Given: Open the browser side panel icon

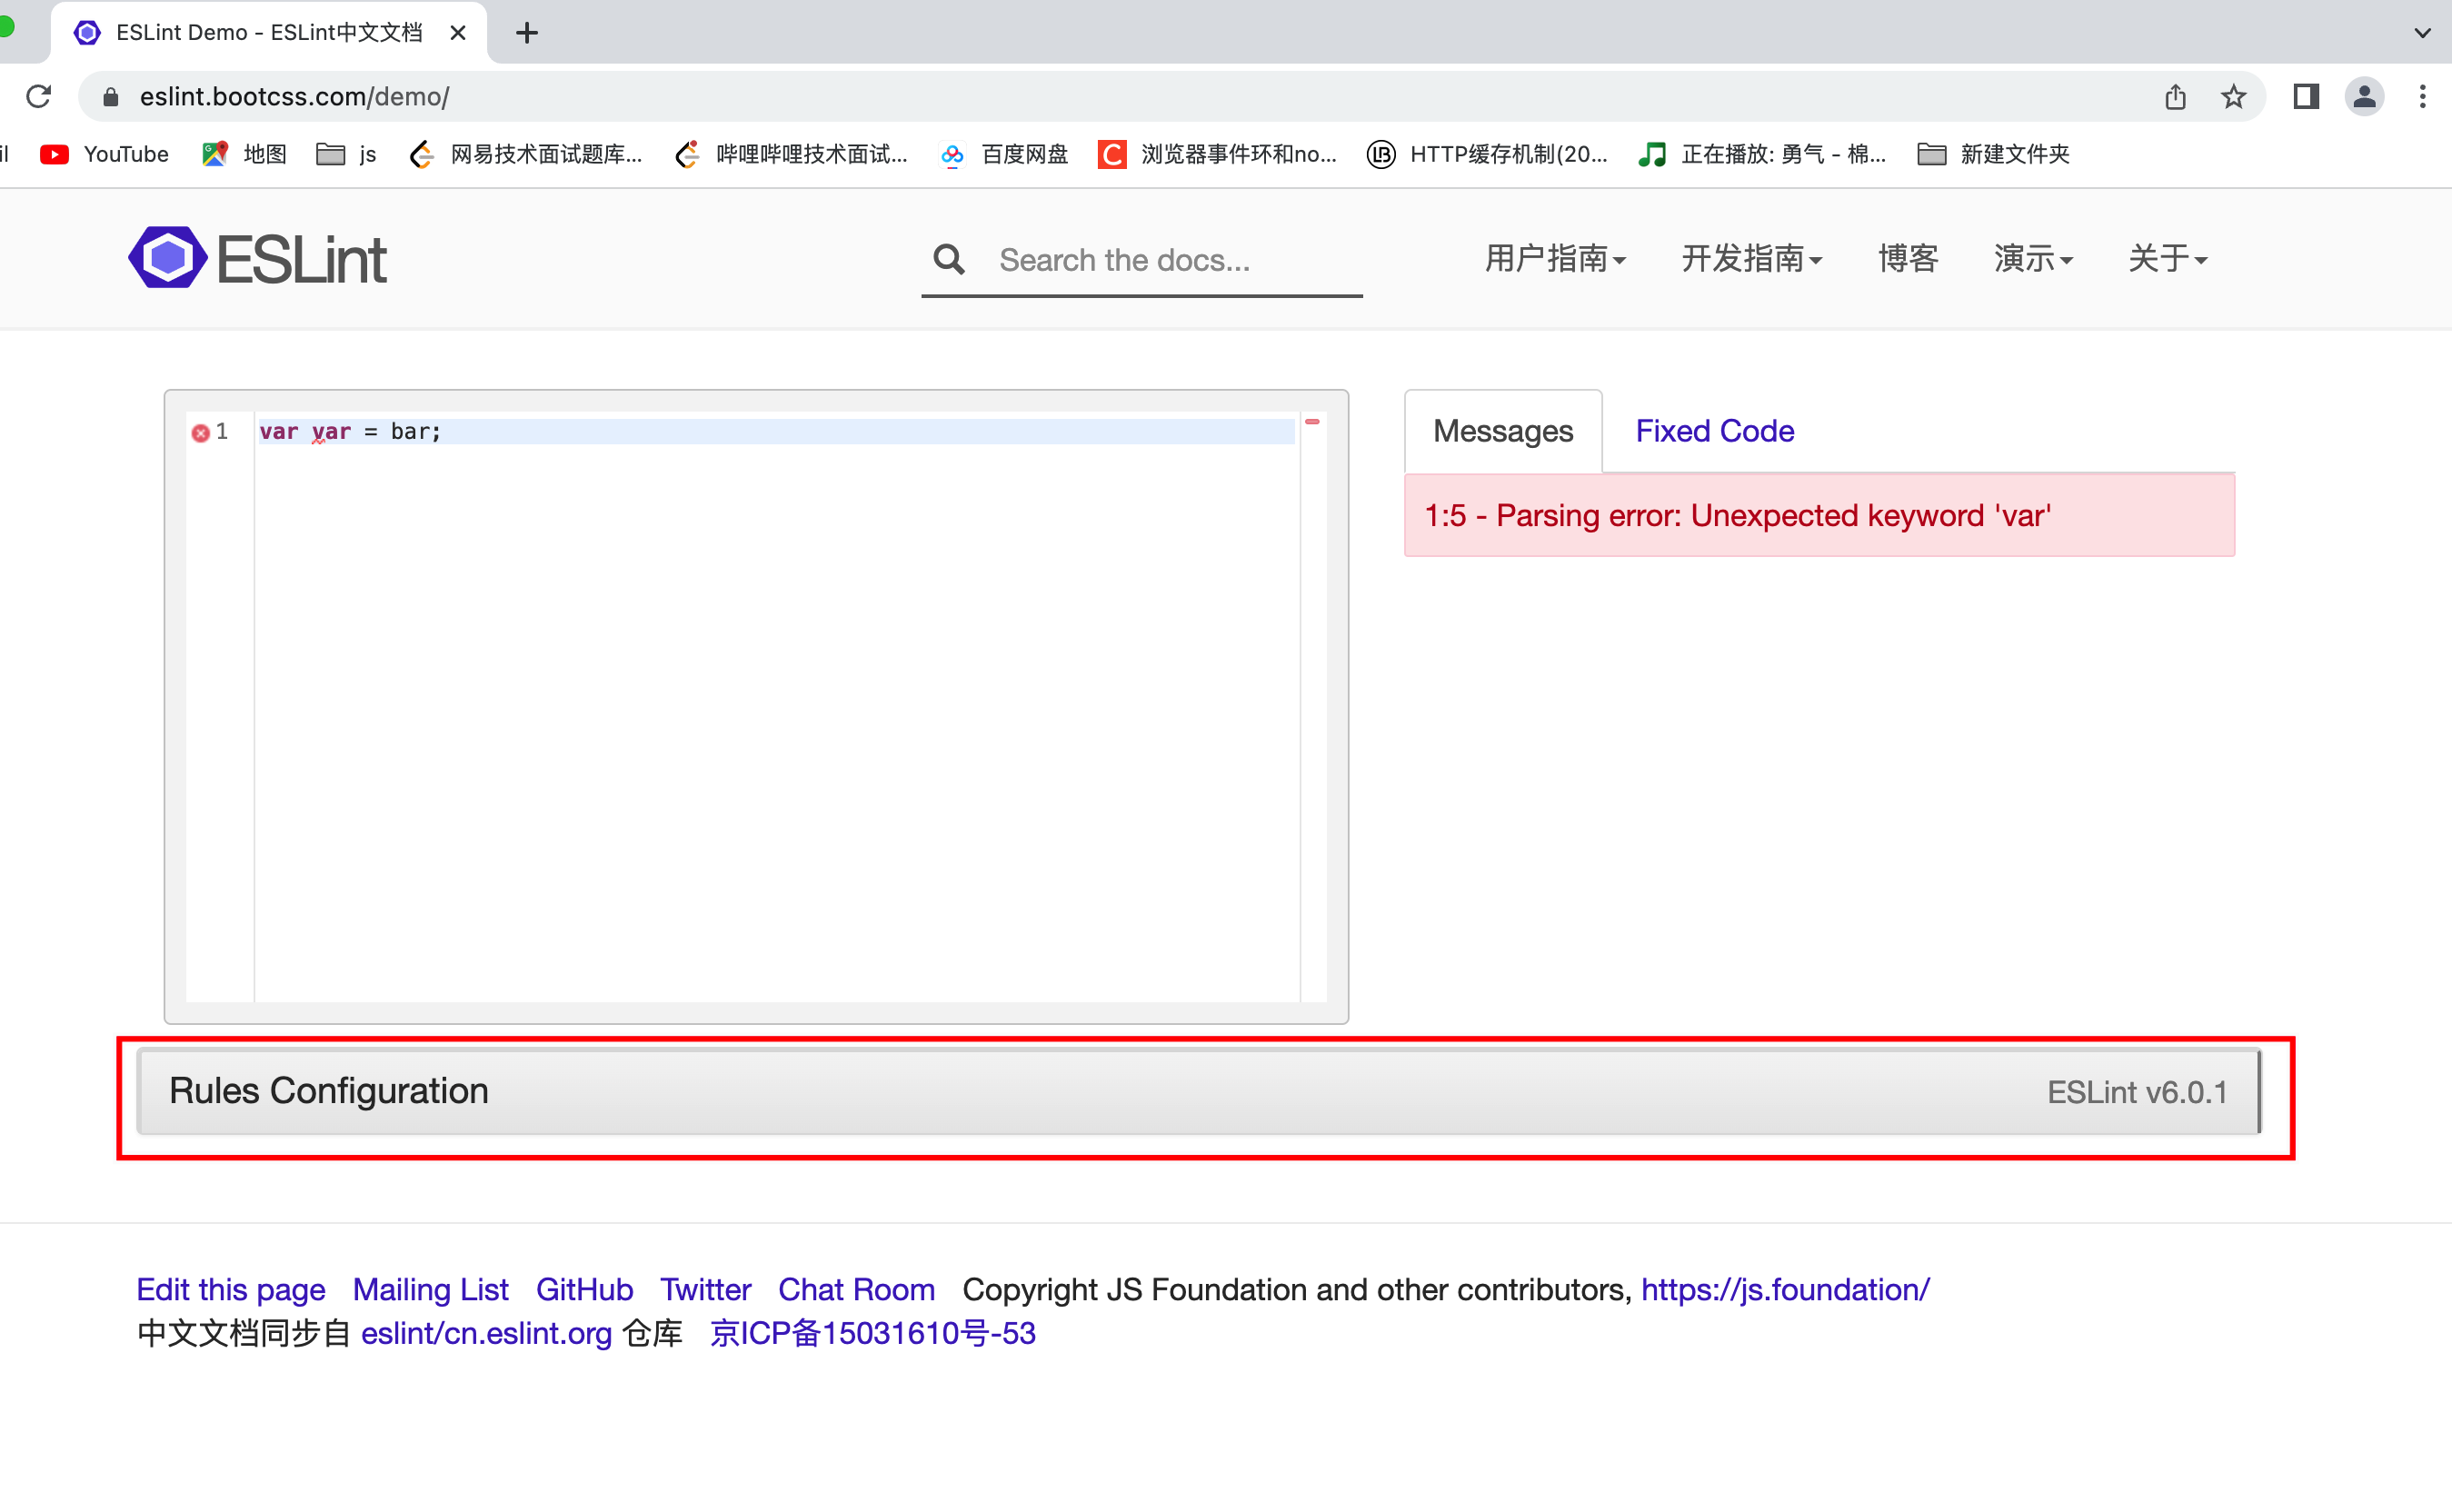Looking at the screenshot, I should (x=2306, y=96).
